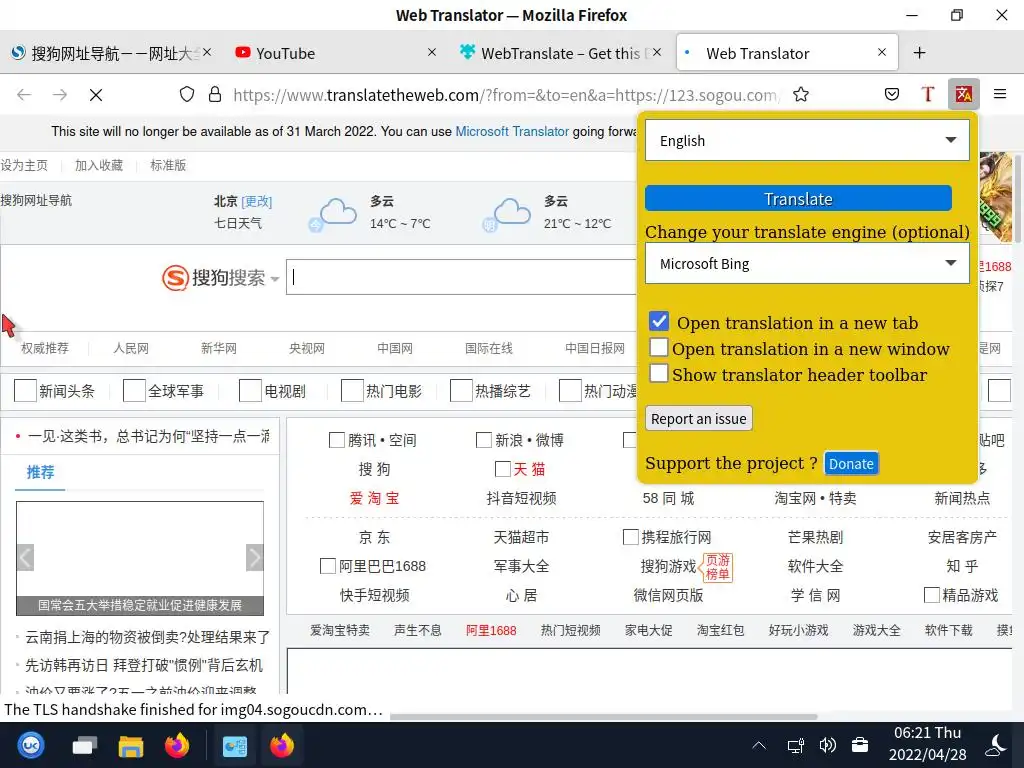
Task: Click the briefcase tray icon
Action: click(860, 745)
